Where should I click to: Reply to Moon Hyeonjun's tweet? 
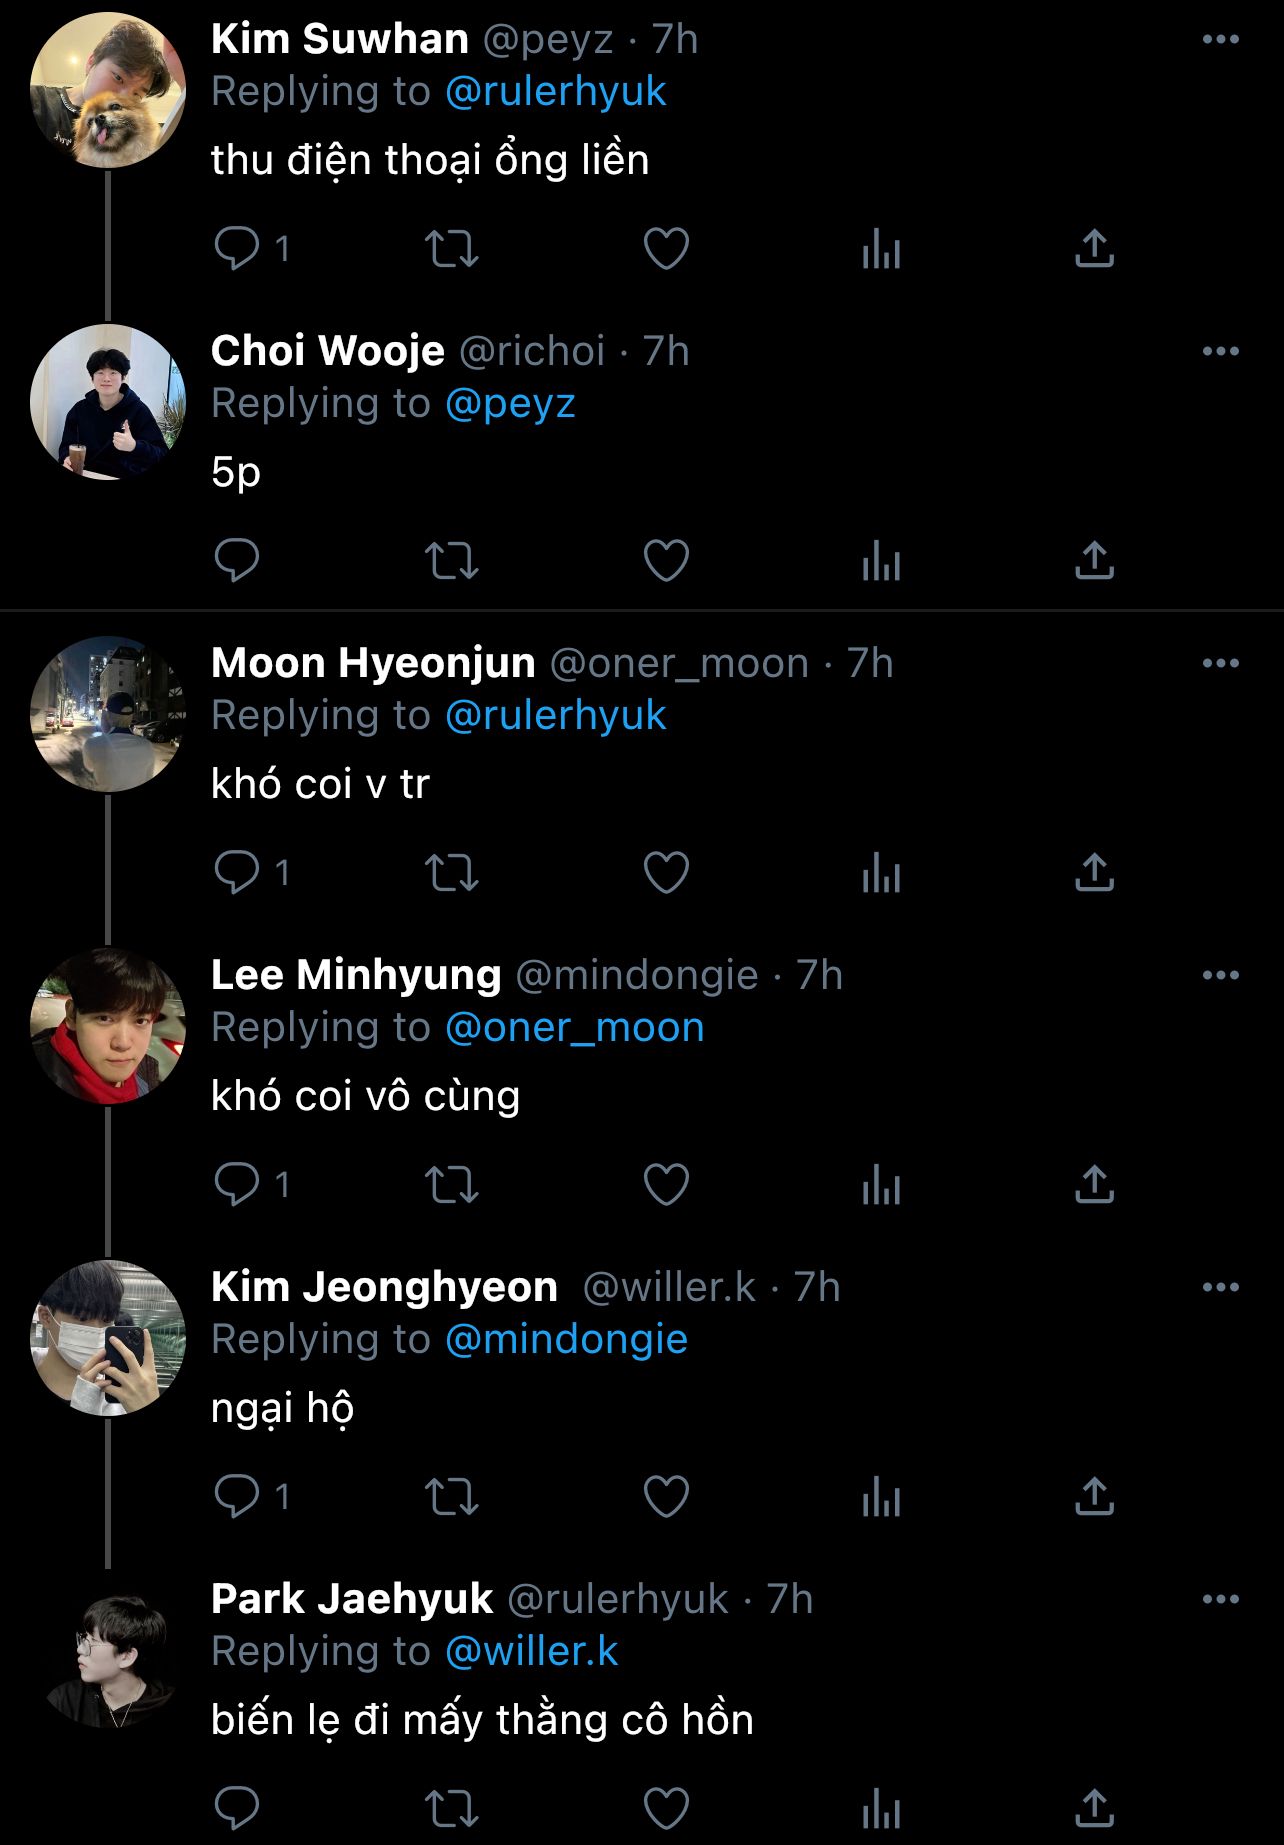pyautogui.click(x=237, y=872)
